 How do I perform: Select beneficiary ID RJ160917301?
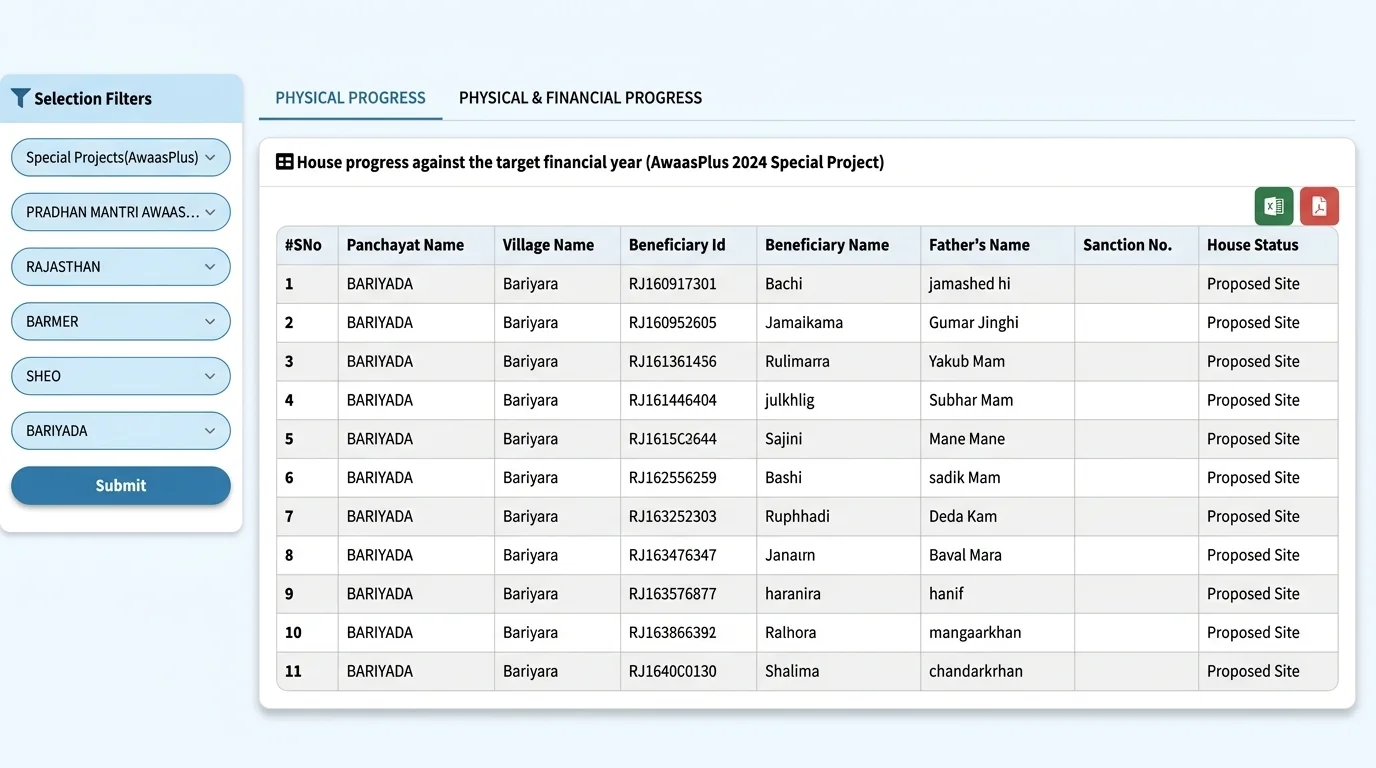pyautogui.click(x=673, y=284)
